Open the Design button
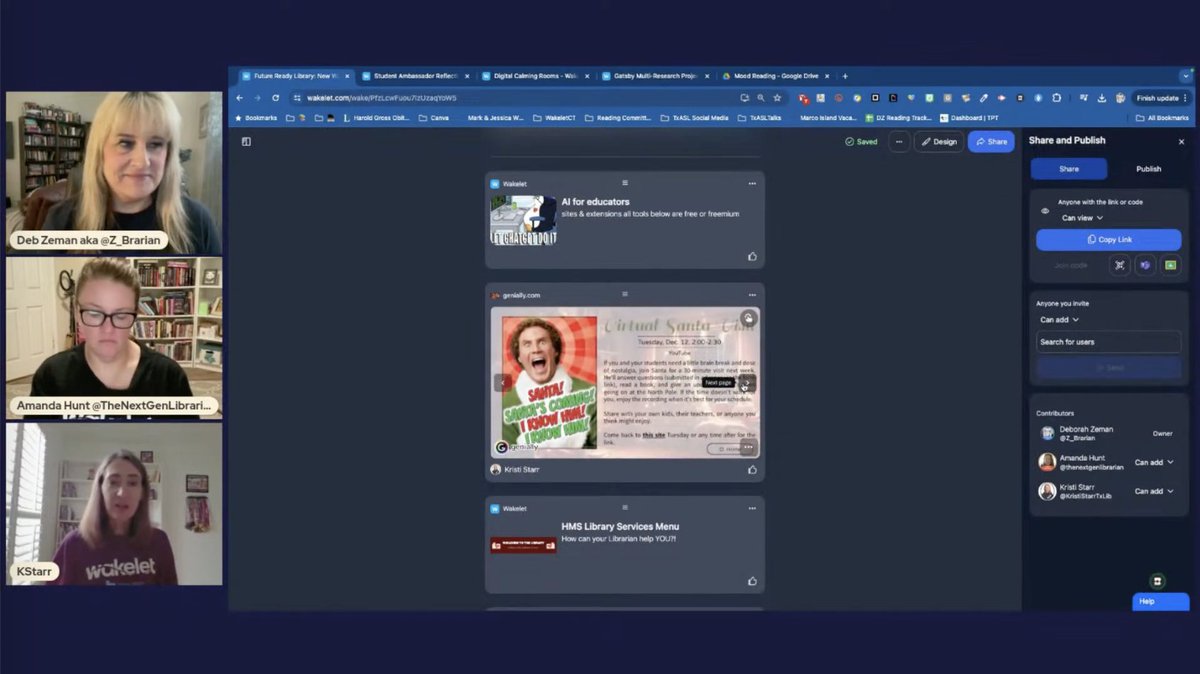Screen dimensions: 1200x674 point(939,142)
